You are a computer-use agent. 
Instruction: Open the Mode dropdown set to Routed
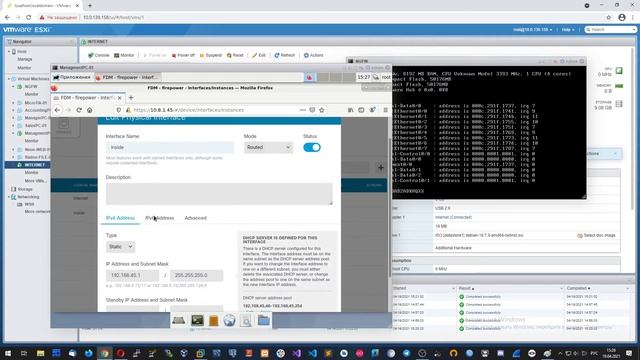268,147
